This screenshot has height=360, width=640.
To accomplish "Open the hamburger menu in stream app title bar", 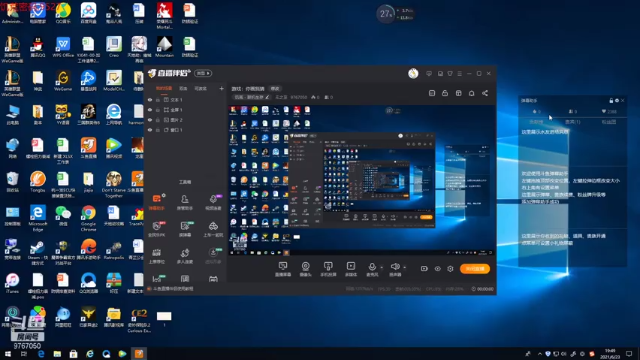I will [x=460, y=73].
